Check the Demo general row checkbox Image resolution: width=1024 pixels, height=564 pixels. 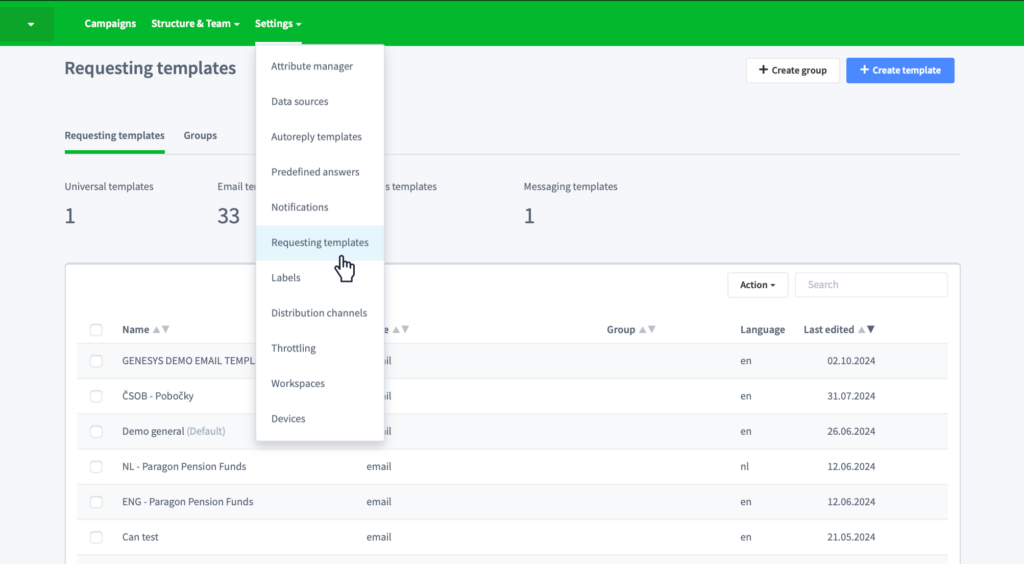click(x=96, y=431)
